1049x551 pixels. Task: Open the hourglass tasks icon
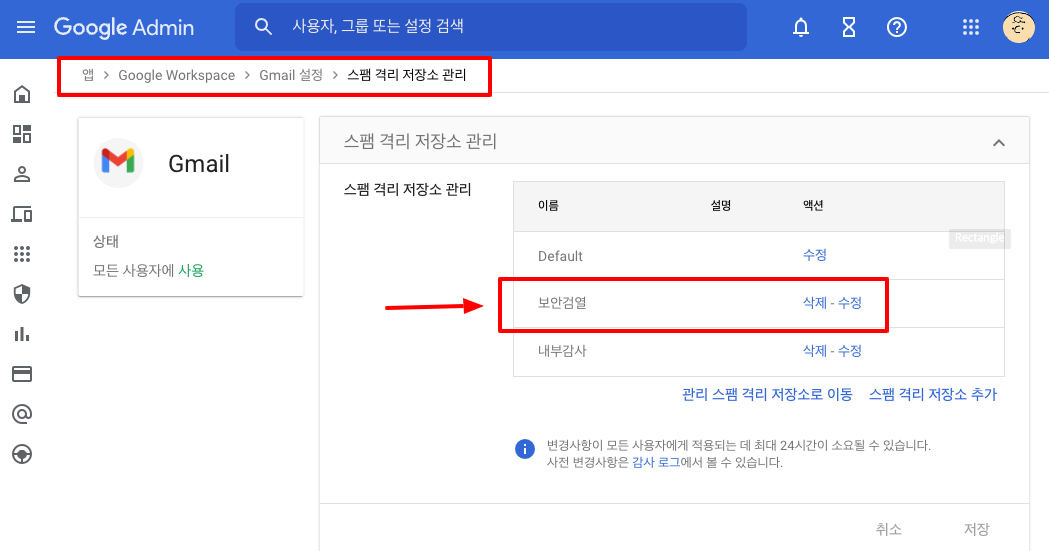click(849, 27)
